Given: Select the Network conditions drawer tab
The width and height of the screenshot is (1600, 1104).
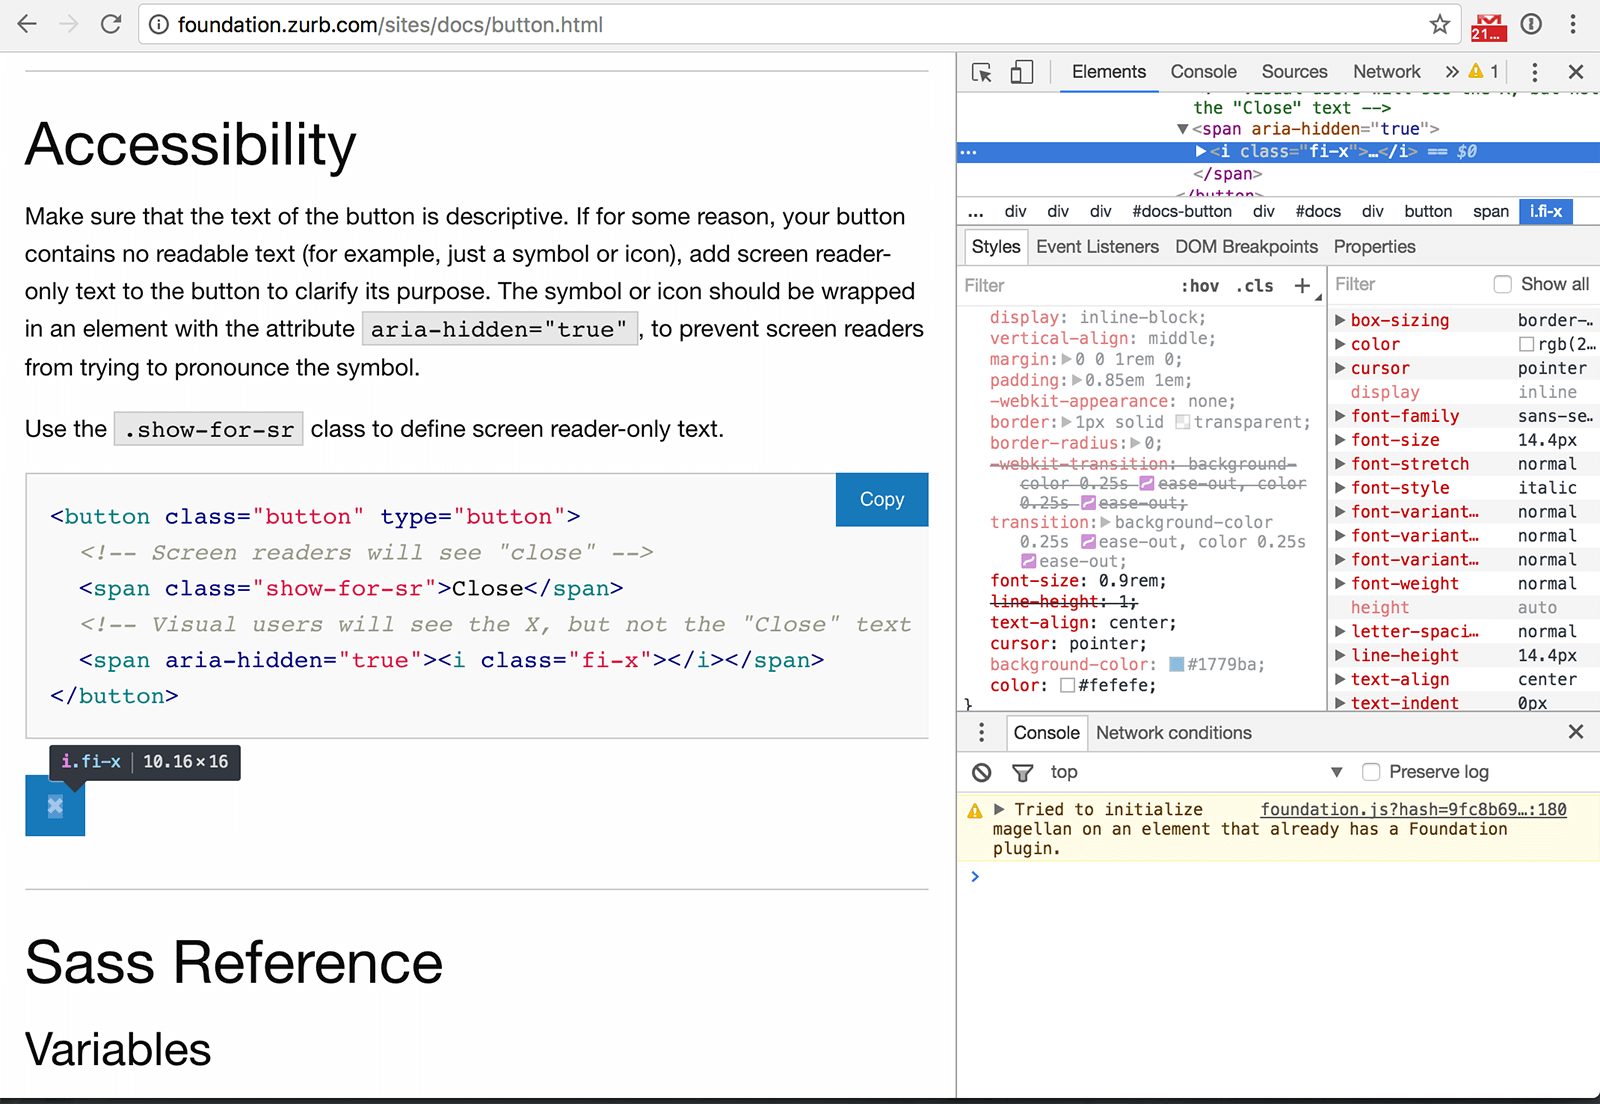Looking at the screenshot, I should point(1174,733).
